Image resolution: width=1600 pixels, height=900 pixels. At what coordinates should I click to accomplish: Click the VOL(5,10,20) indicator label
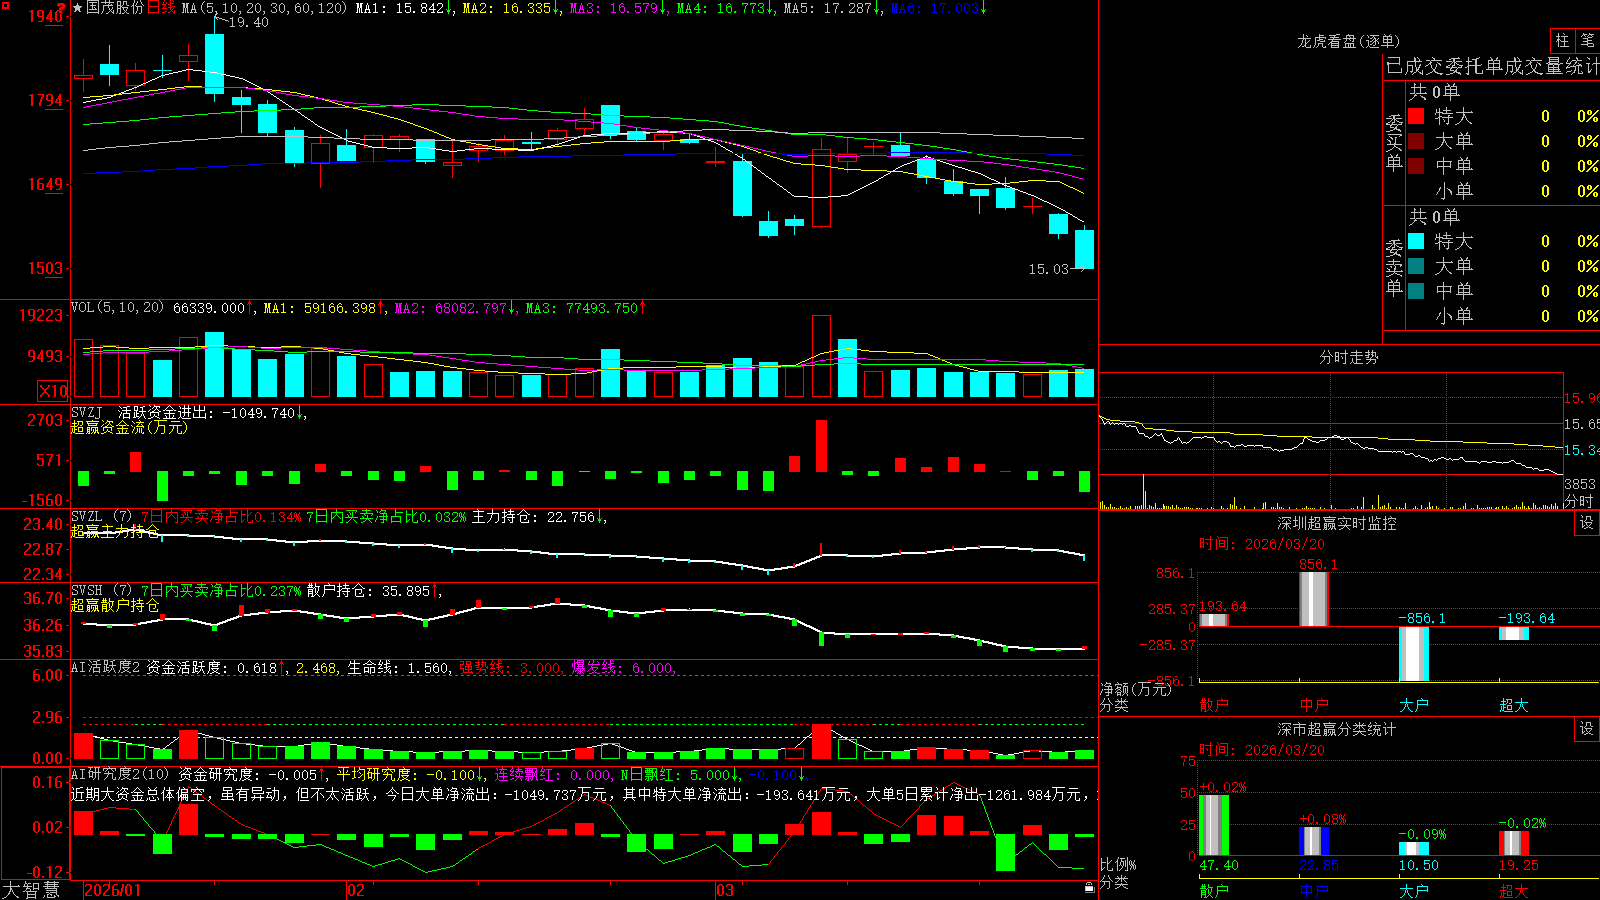pyautogui.click(x=117, y=307)
